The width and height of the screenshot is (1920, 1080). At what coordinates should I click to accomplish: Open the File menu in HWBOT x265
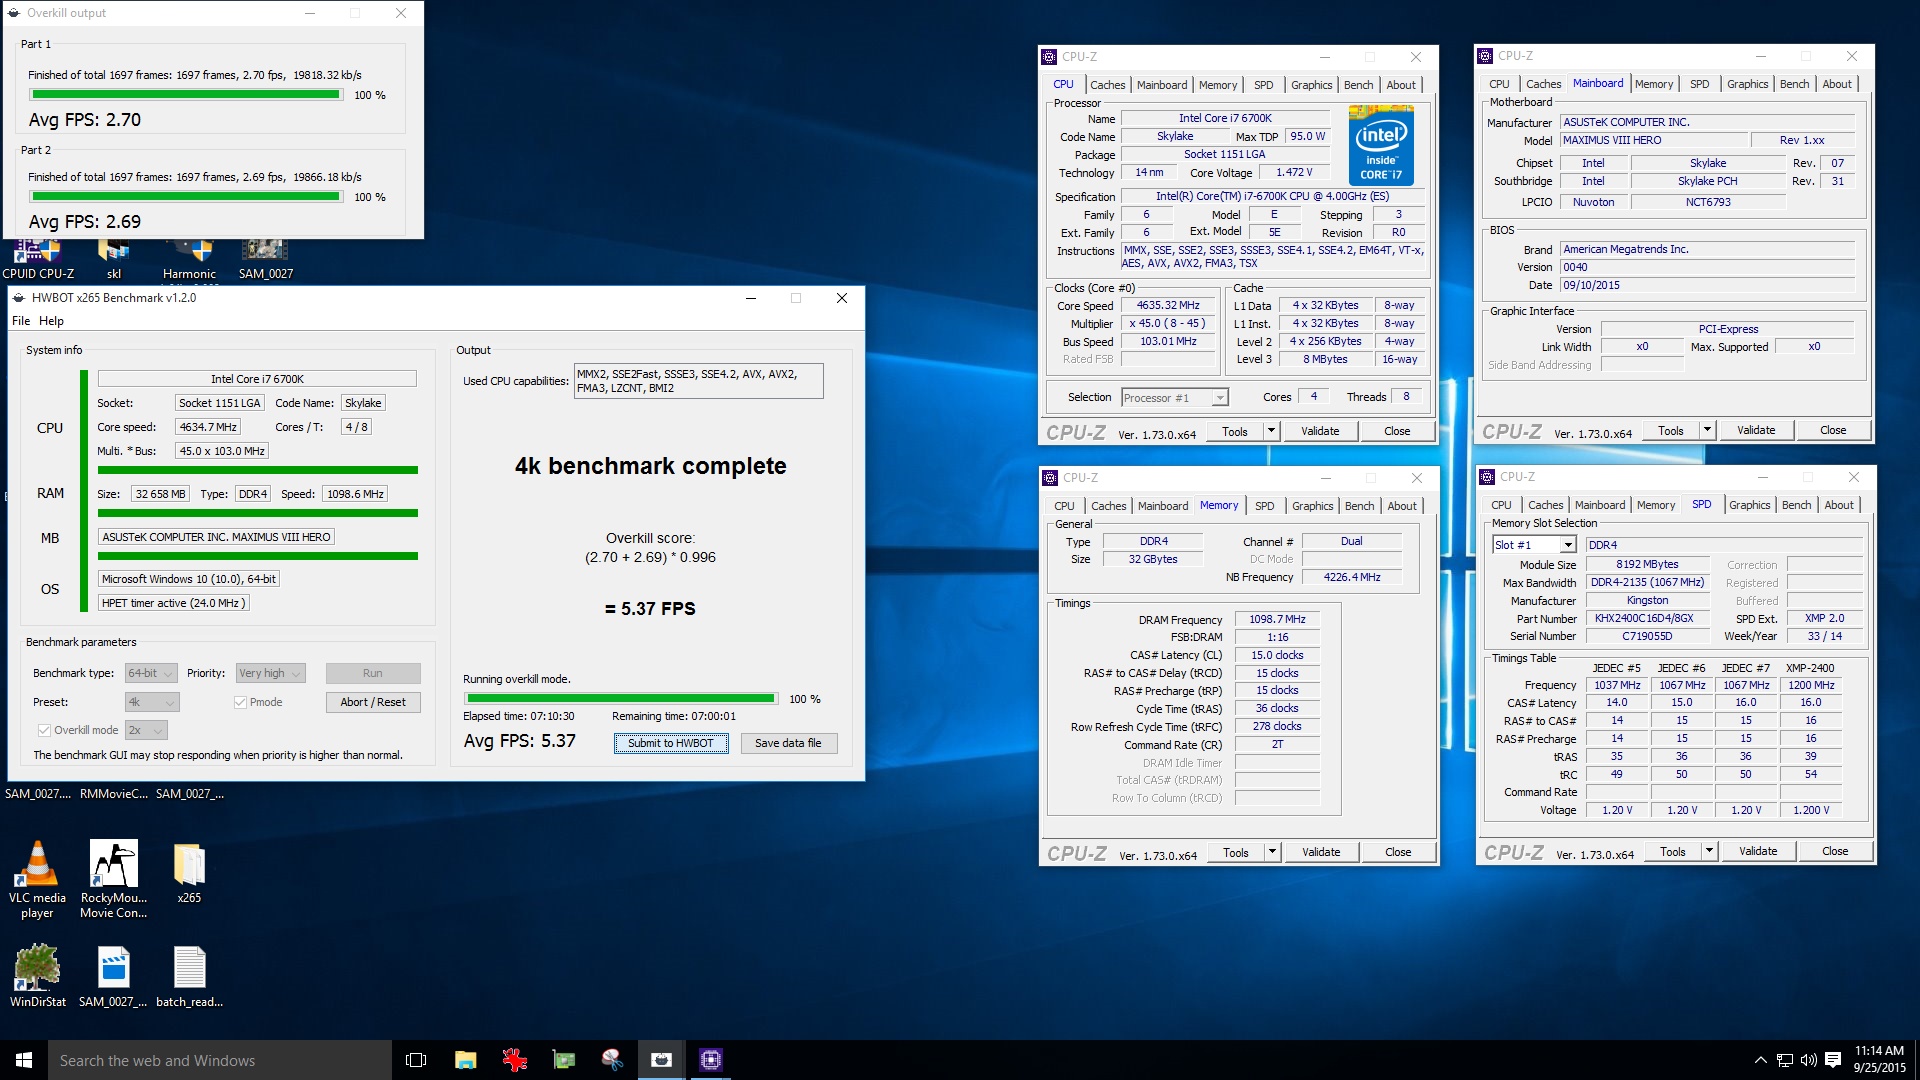21,321
